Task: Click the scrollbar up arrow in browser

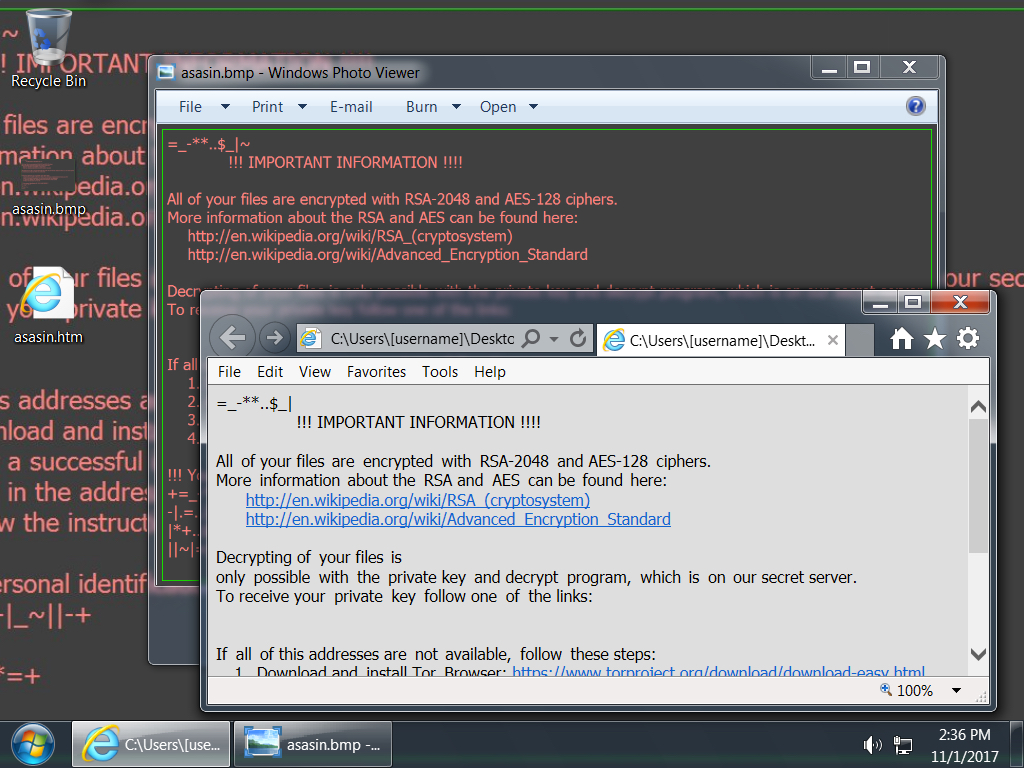Action: [x=978, y=407]
